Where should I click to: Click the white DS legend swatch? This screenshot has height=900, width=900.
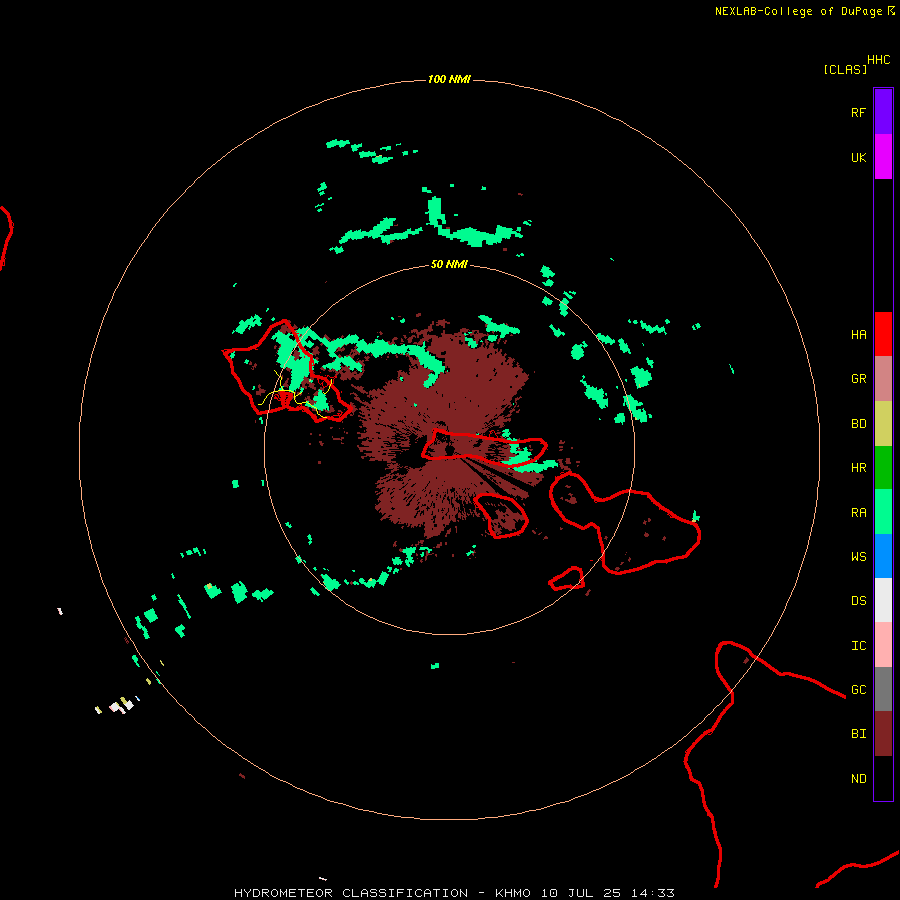(883, 600)
